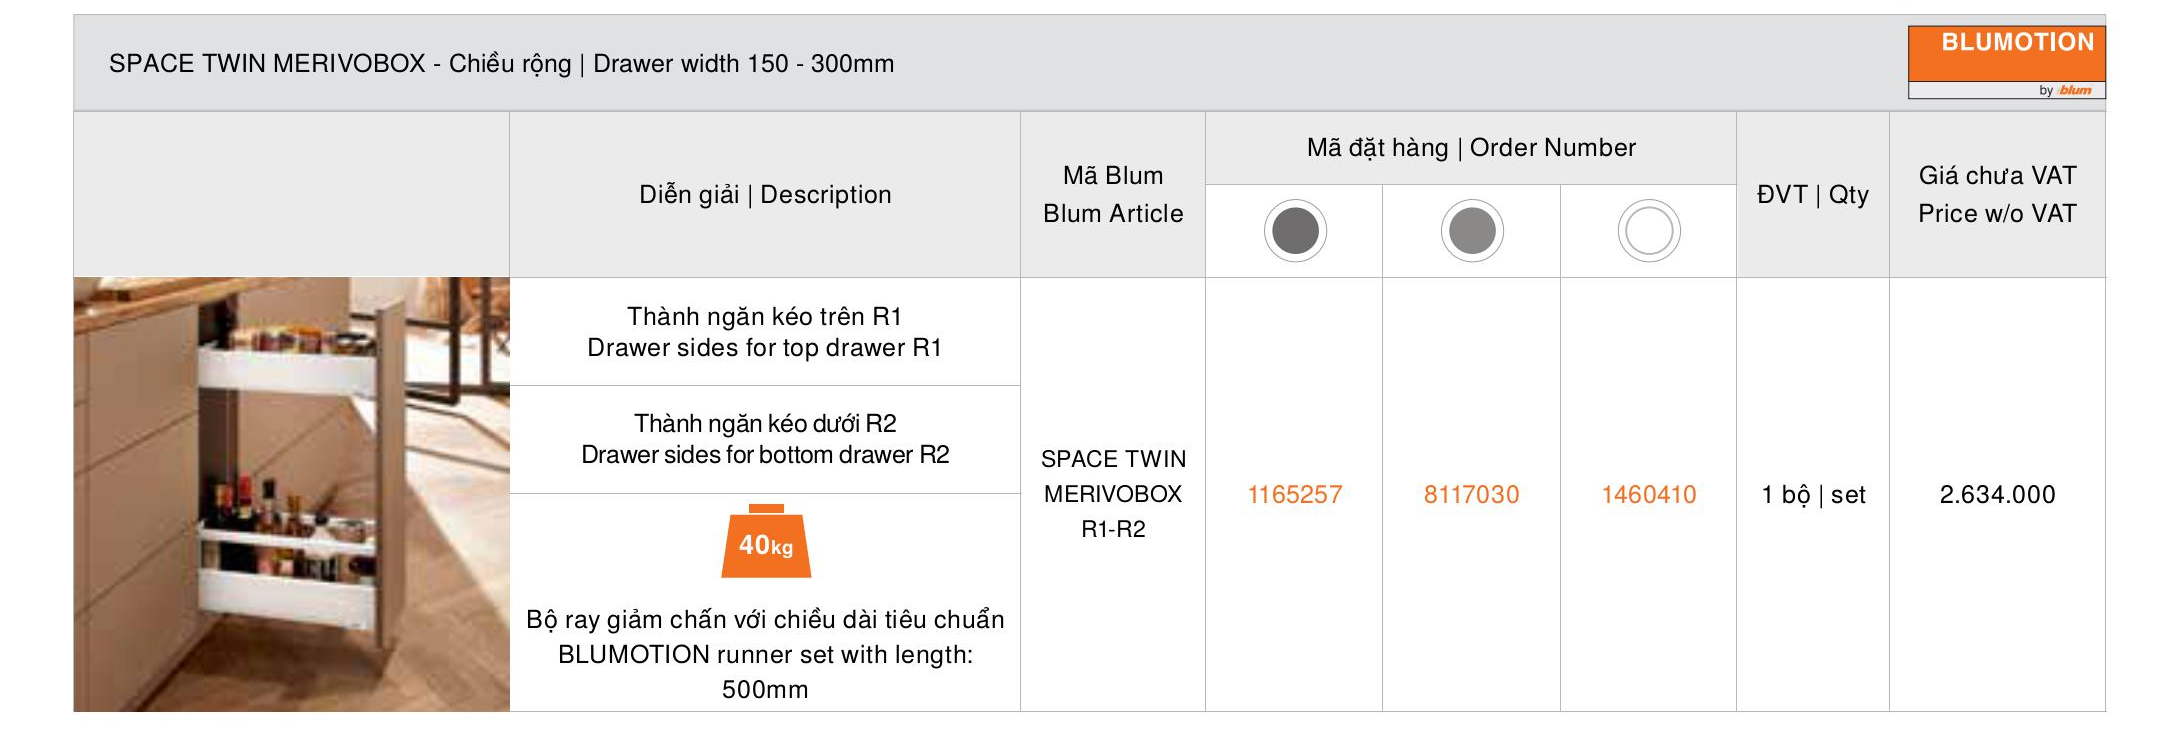Click the orange 40kg weight icon

pos(766,541)
